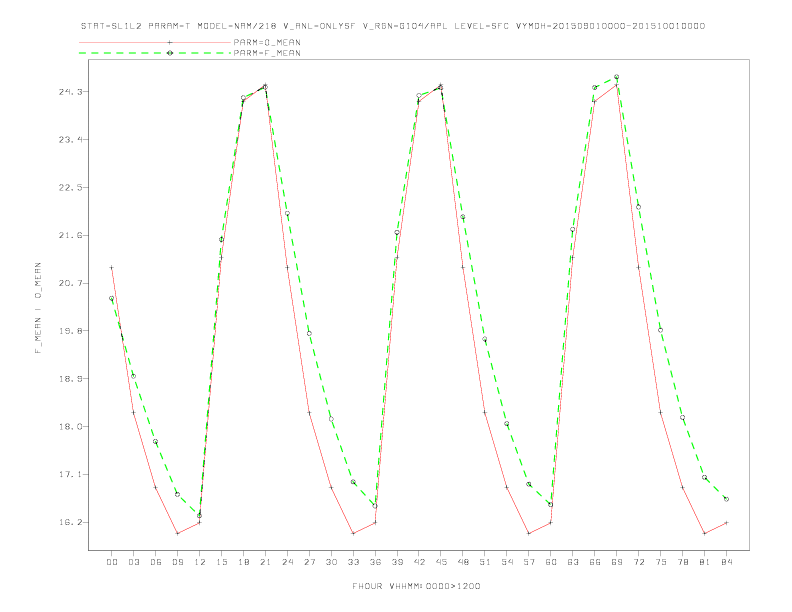Click the 57 forecast hour tick label

[x=529, y=562]
